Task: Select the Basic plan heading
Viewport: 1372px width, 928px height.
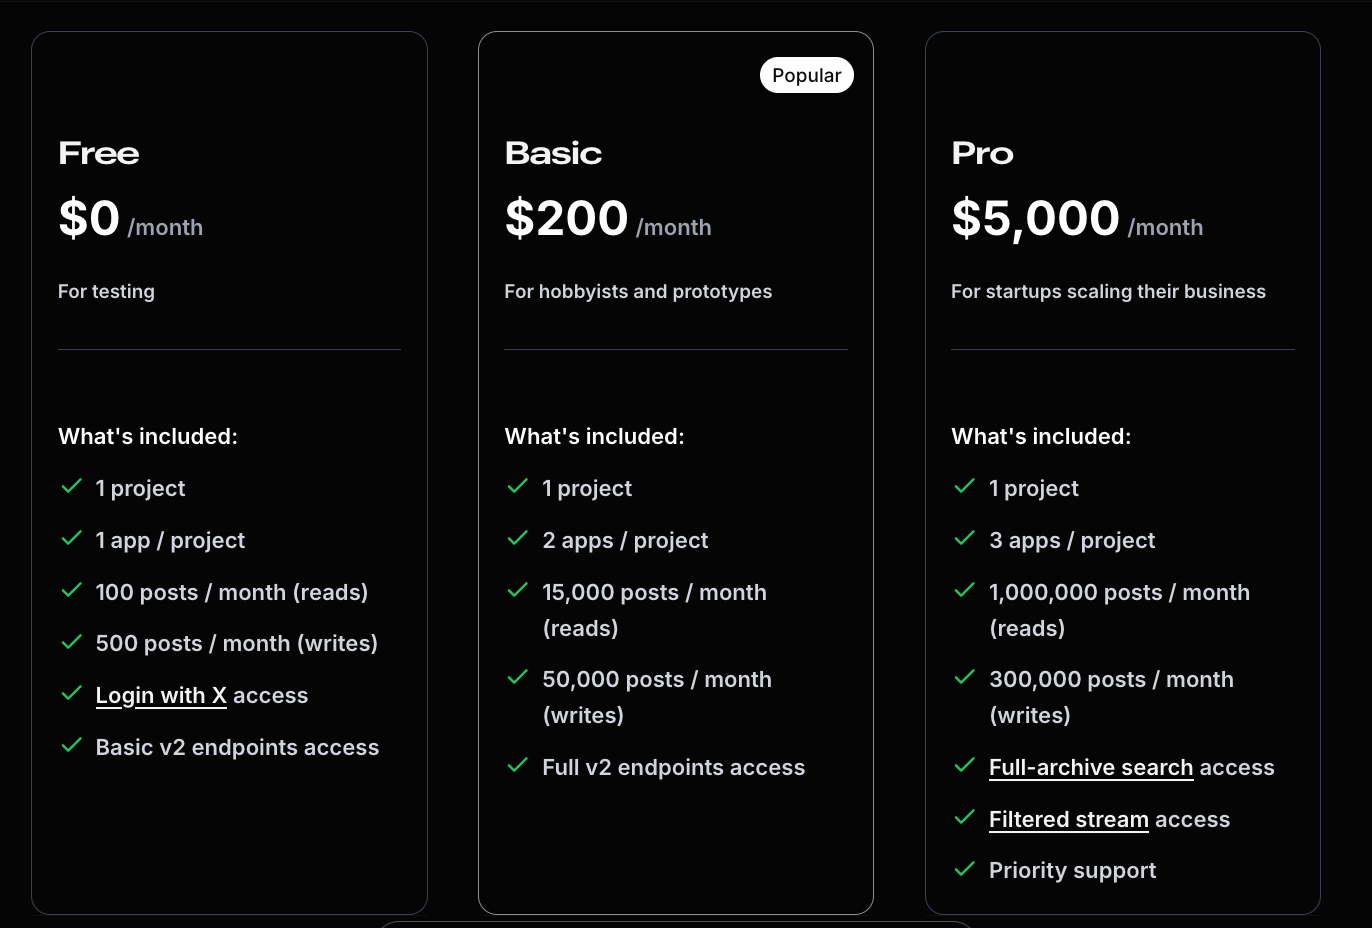Action: pyautogui.click(x=553, y=153)
